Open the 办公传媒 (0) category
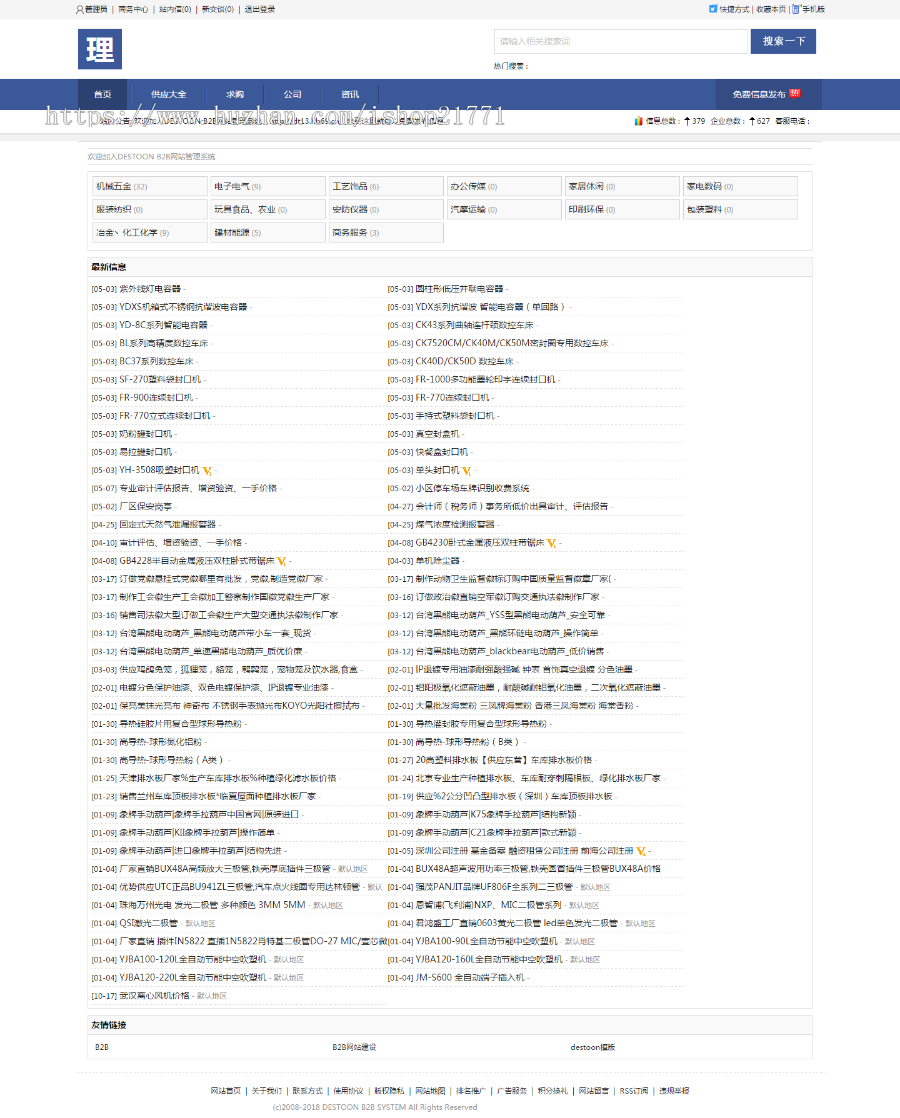The image size is (900, 1118). click(503, 186)
